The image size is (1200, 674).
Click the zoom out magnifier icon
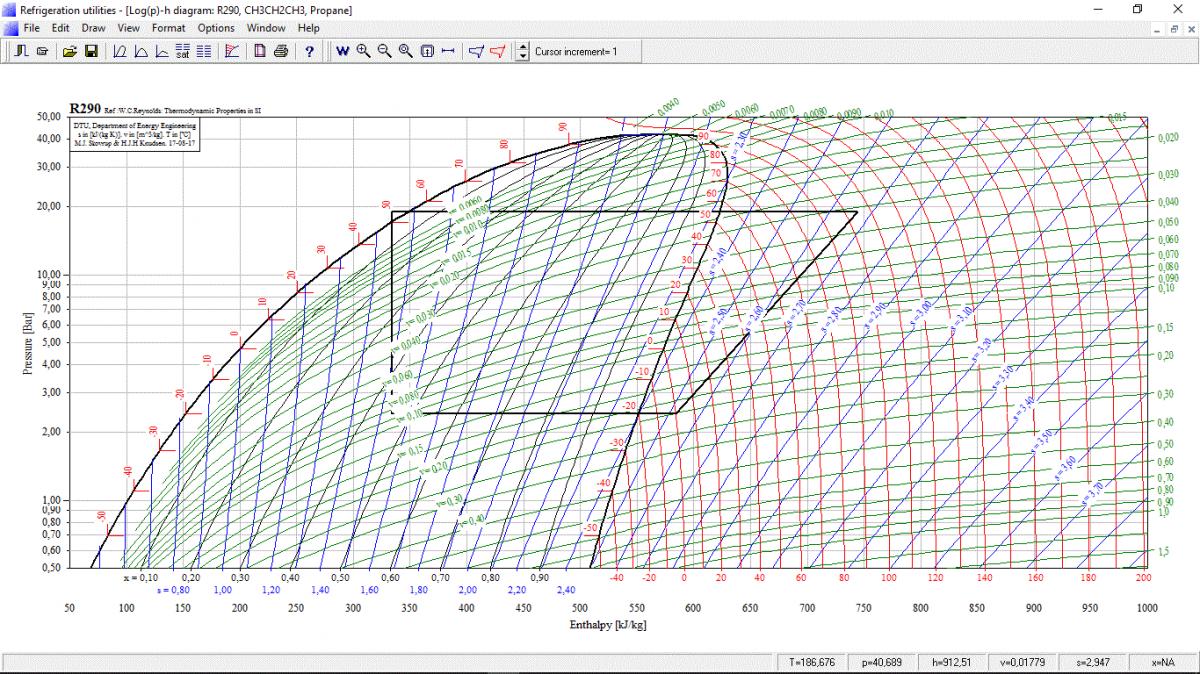tap(384, 51)
